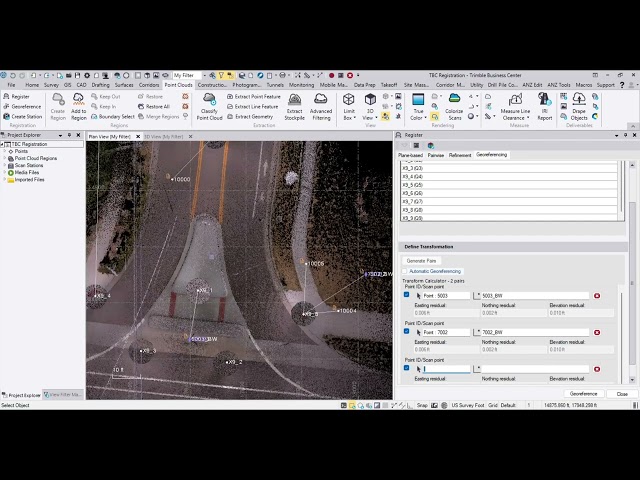Activate the Boundary Select tool
Viewport: 640px width, 480px height.
(x=113, y=116)
